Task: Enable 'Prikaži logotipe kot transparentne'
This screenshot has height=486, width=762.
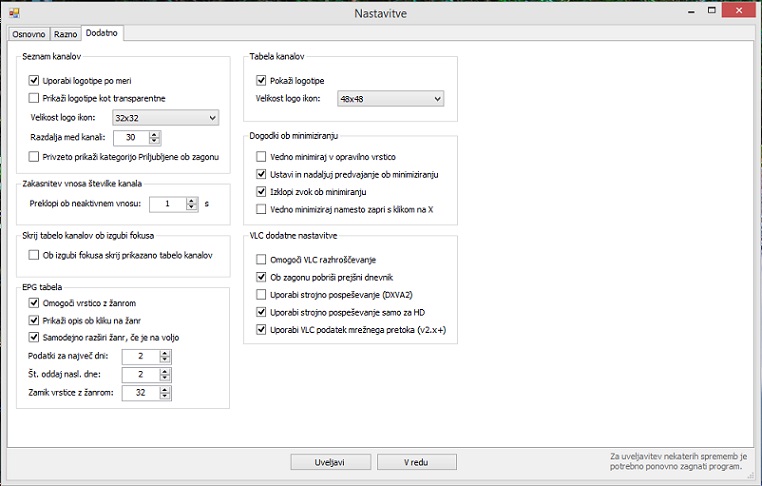Action: pyautogui.click(x=34, y=98)
